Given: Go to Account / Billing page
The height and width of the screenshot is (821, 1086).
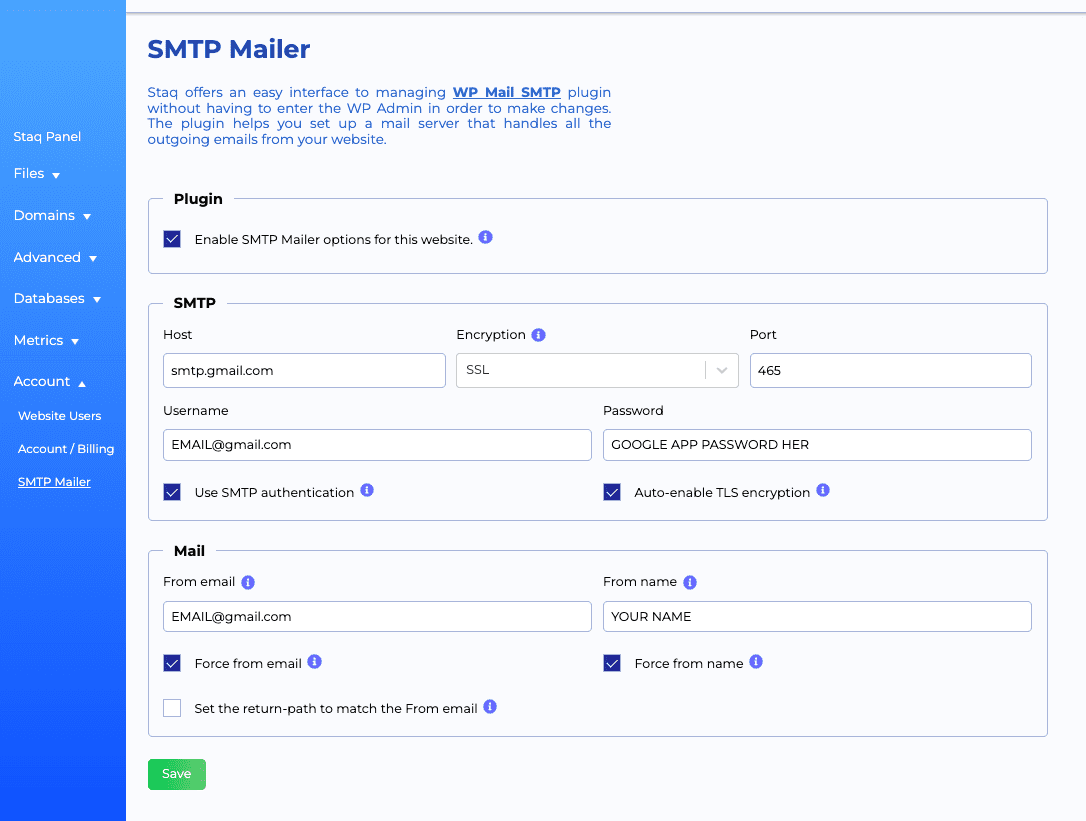Looking at the screenshot, I should click(x=66, y=449).
